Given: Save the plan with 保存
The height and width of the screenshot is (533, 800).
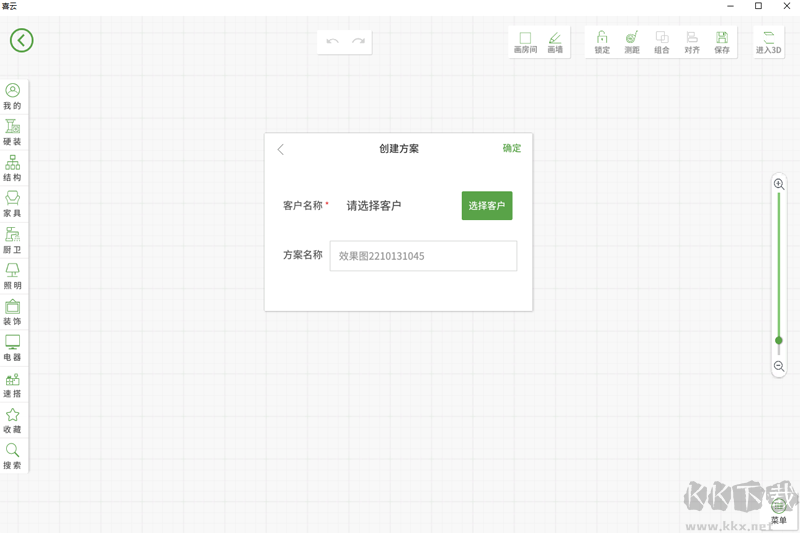Looking at the screenshot, I should pyautogui.click(x=722, y=42).
